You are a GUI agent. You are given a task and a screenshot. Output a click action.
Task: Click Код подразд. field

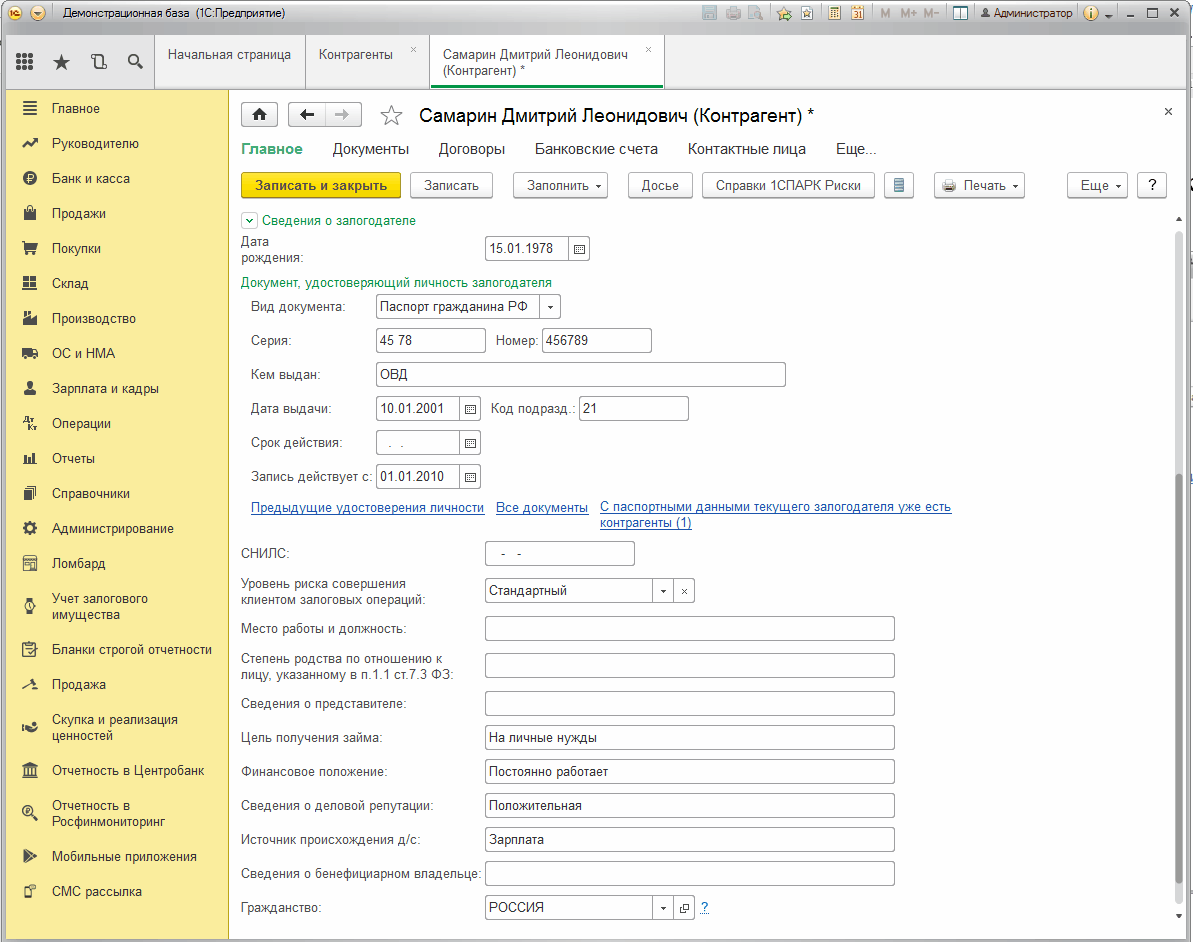pyautogui.click(x=634, y=409)
